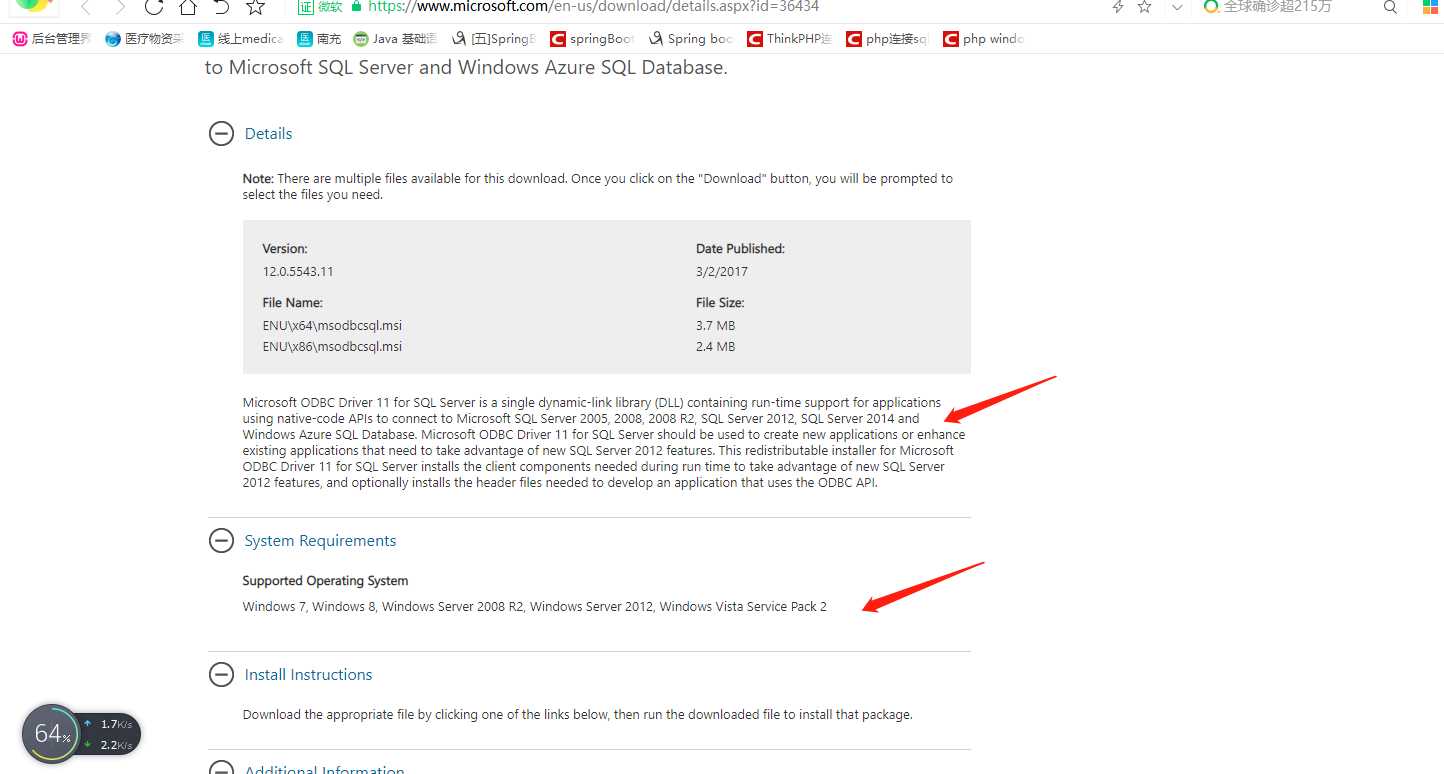The height and width of the screenshot is (774, 1444).
Task: Click the bookmark star inside the address bar
Action: pos(1145,7)
